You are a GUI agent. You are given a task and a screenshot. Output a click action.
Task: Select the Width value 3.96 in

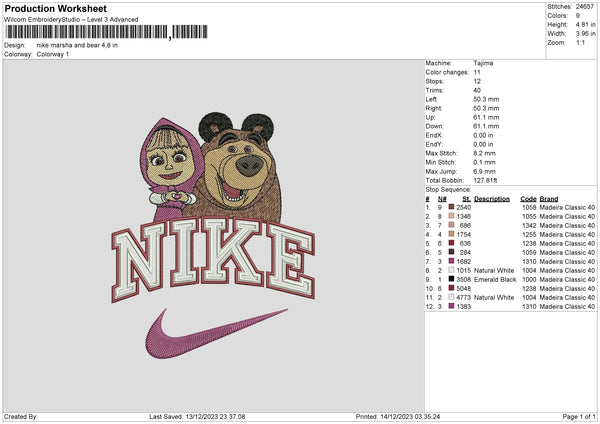click(585, 34)
